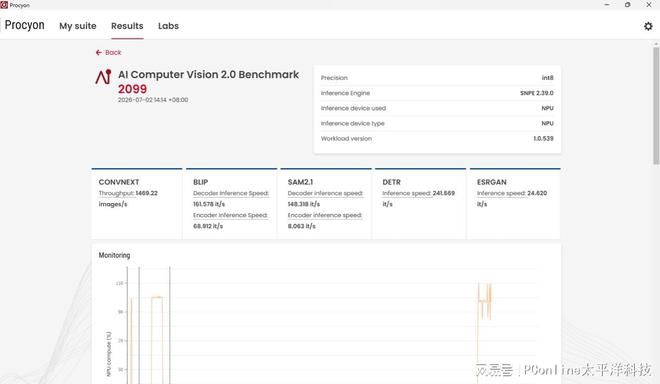The image size is (660, 384).
Task: Click the vertical scrollbar thumb
Action: coord(656,105)
